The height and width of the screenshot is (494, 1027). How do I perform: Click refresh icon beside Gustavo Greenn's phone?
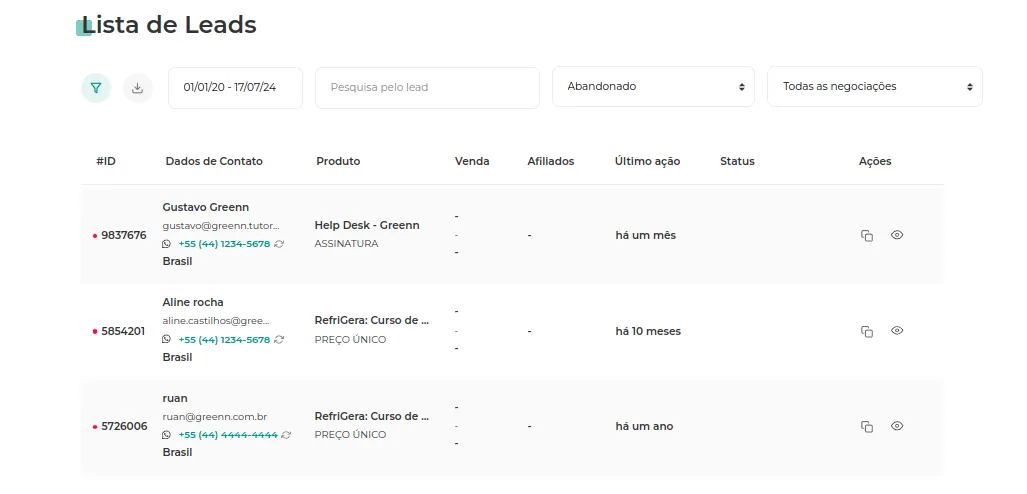(279, 244)
